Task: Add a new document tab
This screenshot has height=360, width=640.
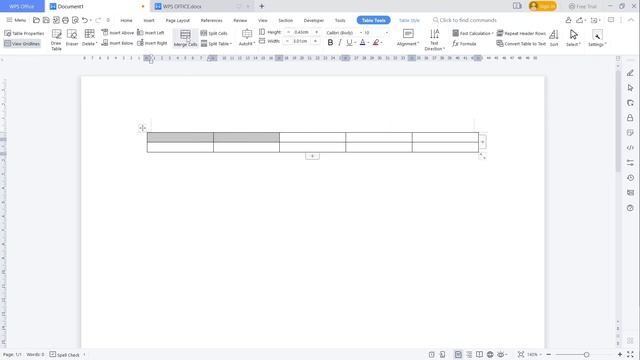Action: tap(262, 6)
